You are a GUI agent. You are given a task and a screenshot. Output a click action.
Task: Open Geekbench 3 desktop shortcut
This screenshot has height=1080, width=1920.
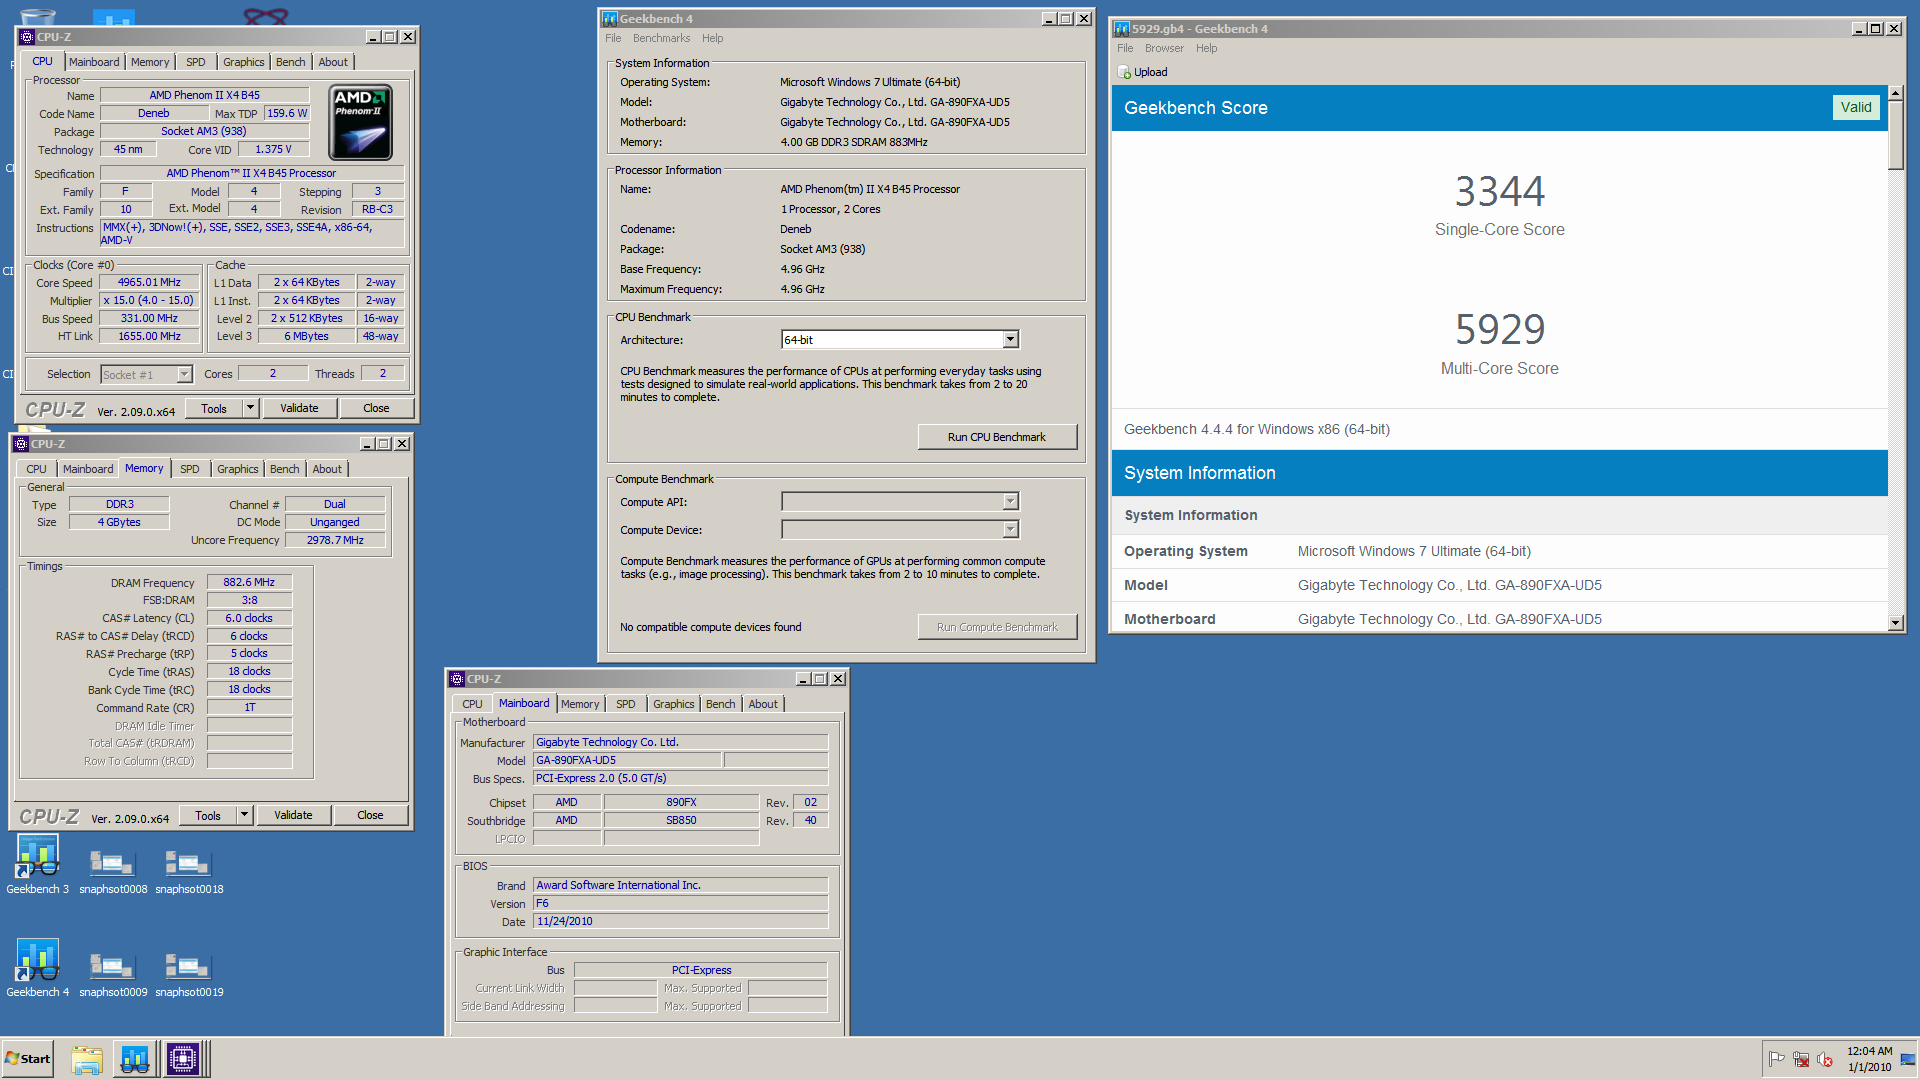(x=37, y=865)
